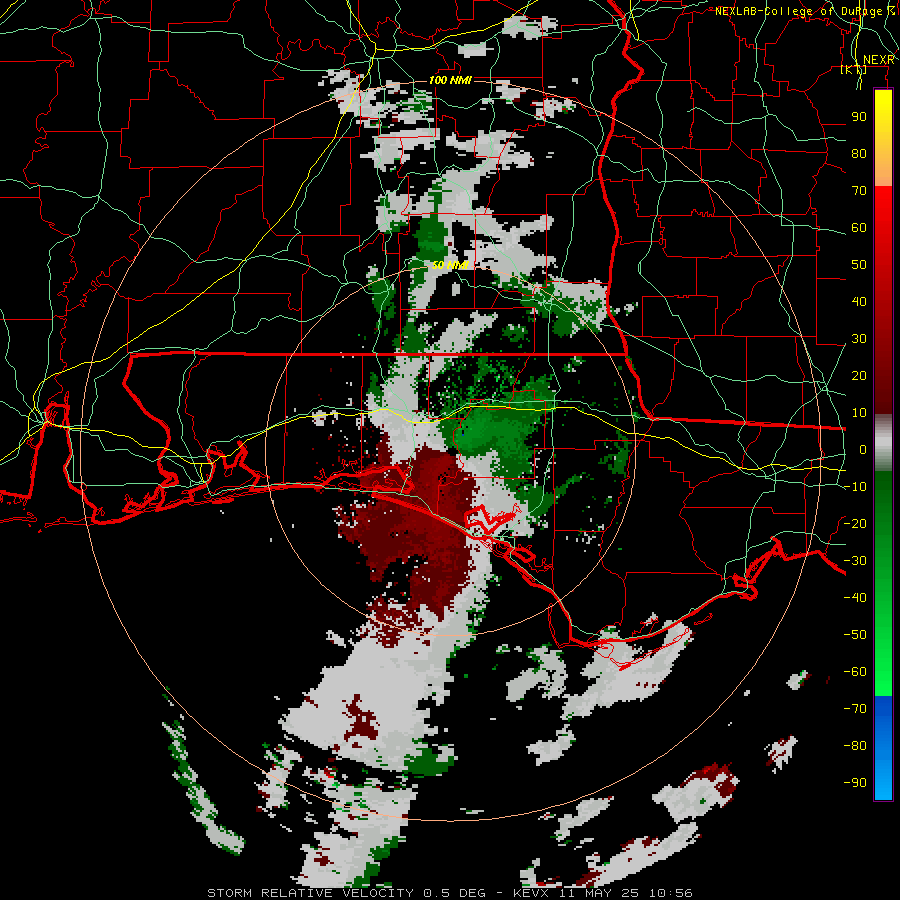Click the 0 value on velocity scale
The image size is (900, 900).
point(863,450)
